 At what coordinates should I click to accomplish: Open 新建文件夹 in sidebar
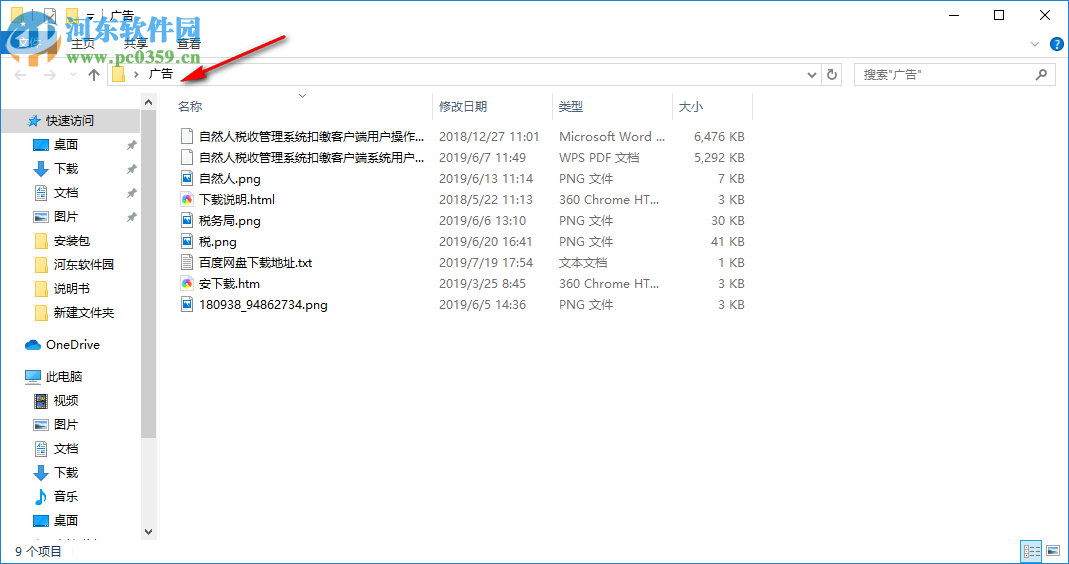click(84, 313)
